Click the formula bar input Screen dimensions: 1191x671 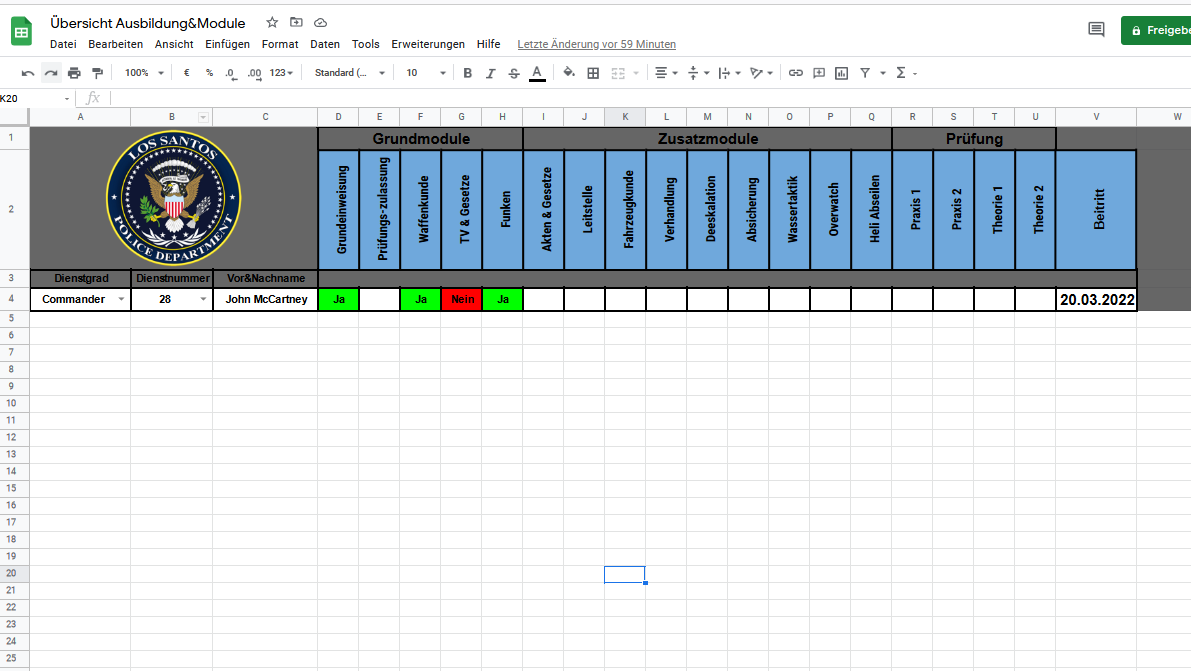(649, 98)
